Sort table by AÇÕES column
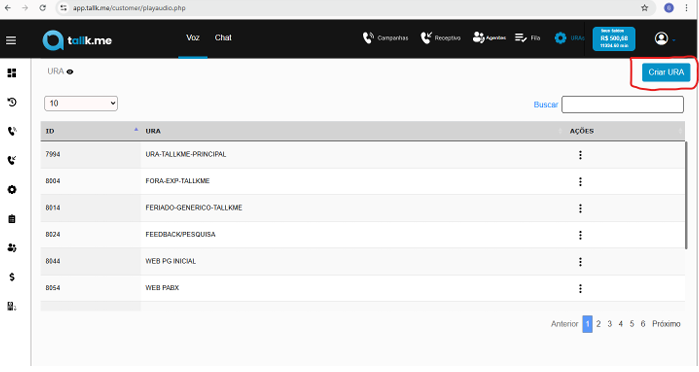Image resolution: width=699 pixels, height=372 pixels. (x=625, y=131)
